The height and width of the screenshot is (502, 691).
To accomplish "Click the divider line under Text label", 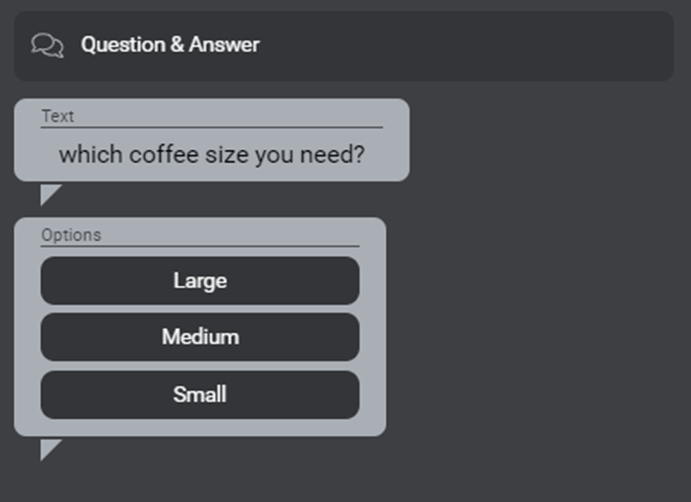I will 211,127.
